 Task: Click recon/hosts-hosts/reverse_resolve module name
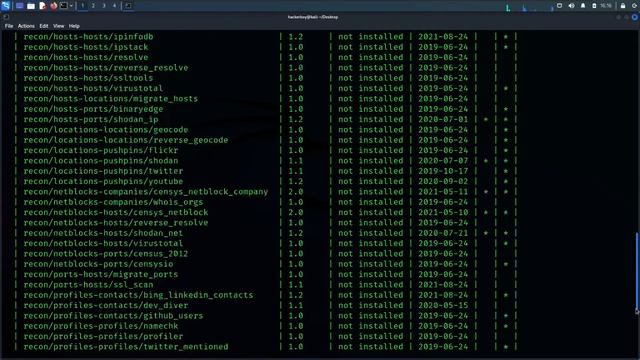106,68
